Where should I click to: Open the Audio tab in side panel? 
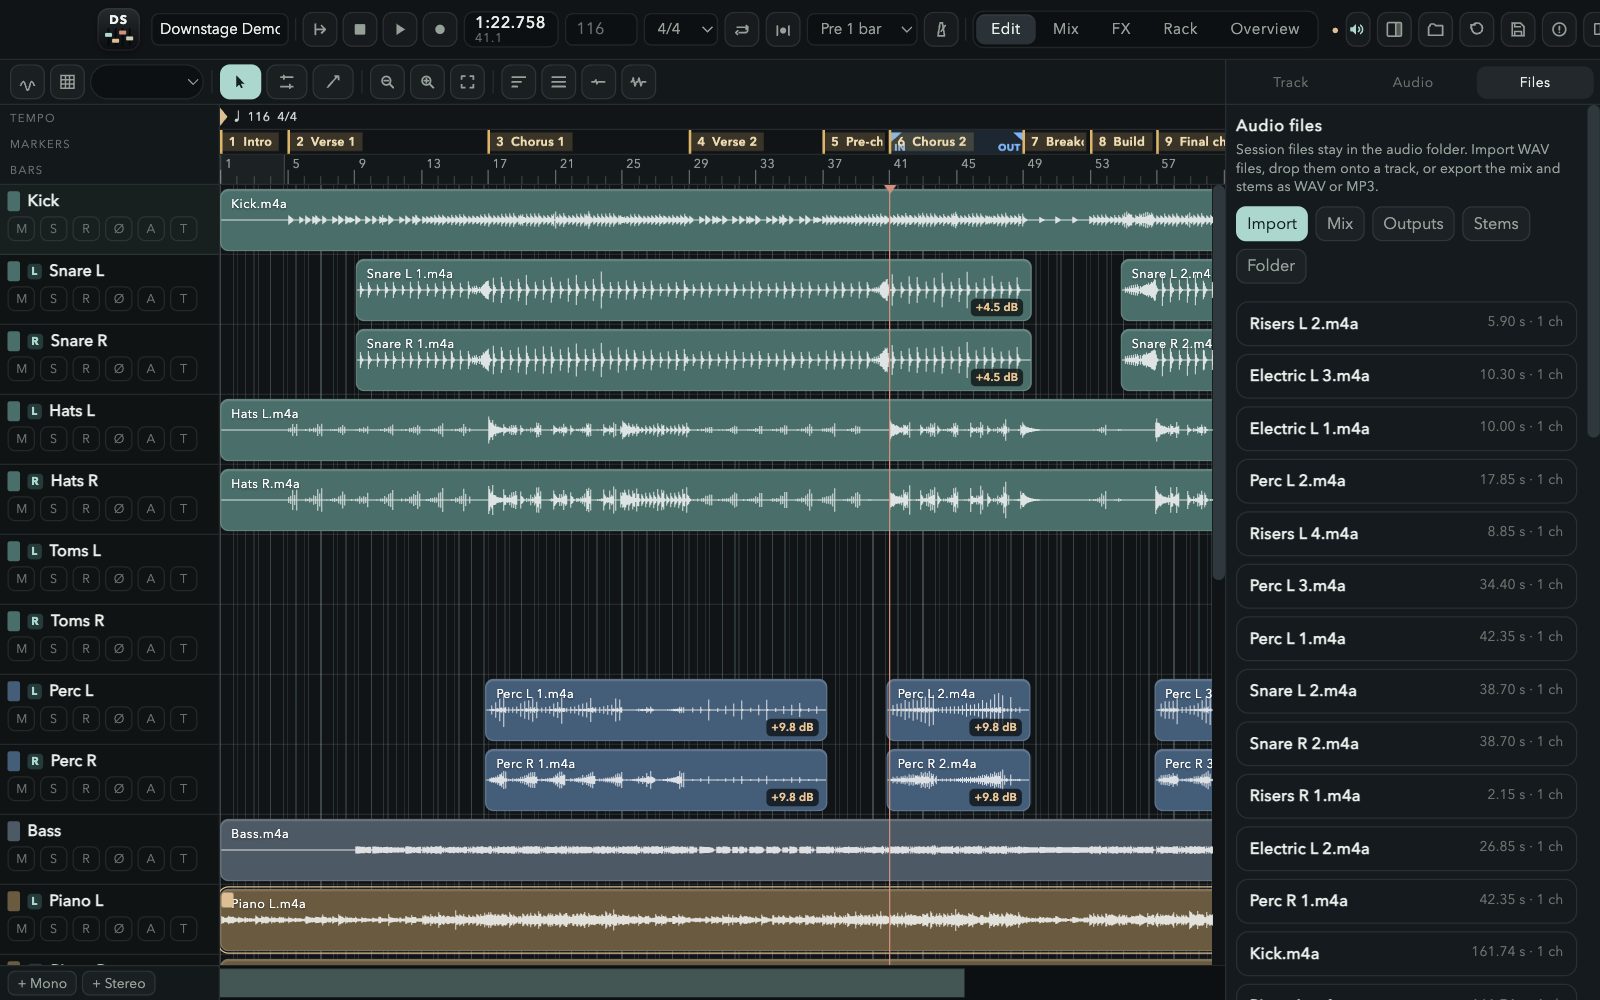coord(1413,82)
